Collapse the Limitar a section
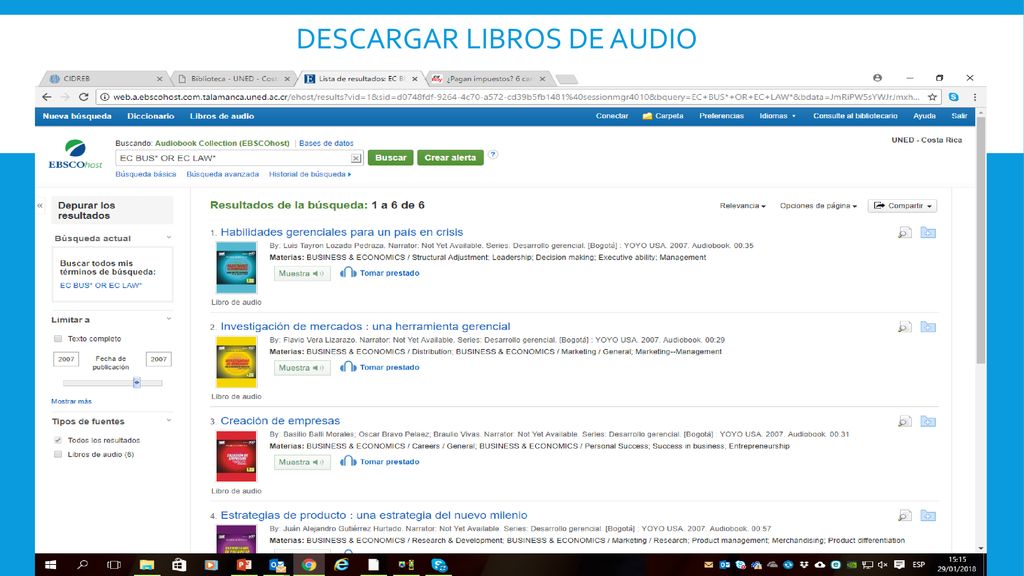This screenshot has height=576, width=1024. click(x=168, y=319)
